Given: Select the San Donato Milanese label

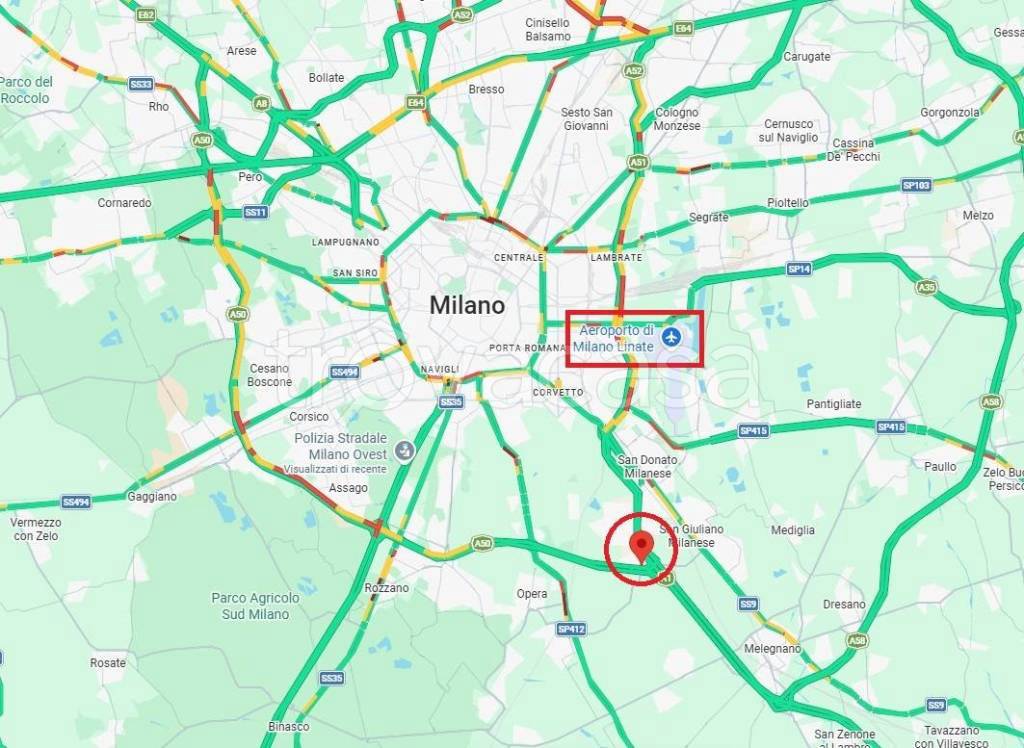Looking at the screenshot, I should (x=647, y=466).
